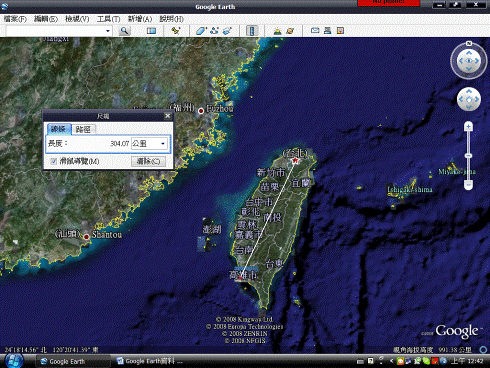Open the 新增(A) menu
This screenshot has width=490, height=368.
(140, 19)
